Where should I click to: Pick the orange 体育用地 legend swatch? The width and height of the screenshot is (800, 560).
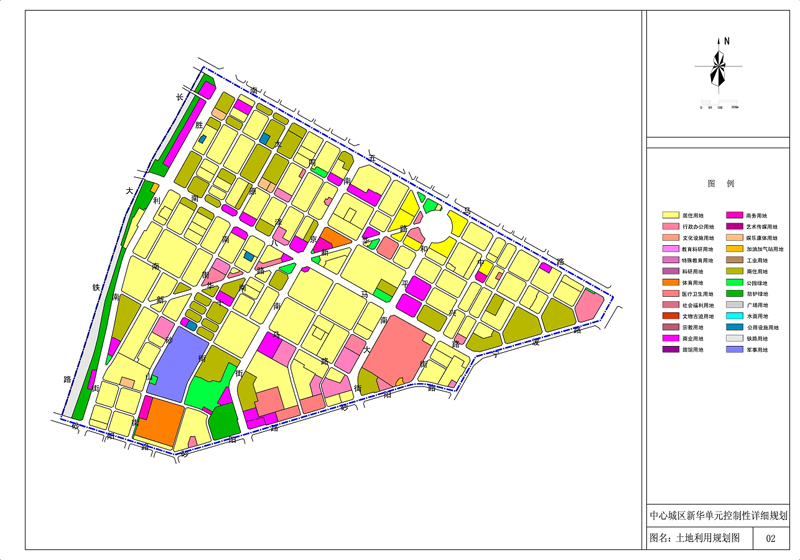[670, 283]
